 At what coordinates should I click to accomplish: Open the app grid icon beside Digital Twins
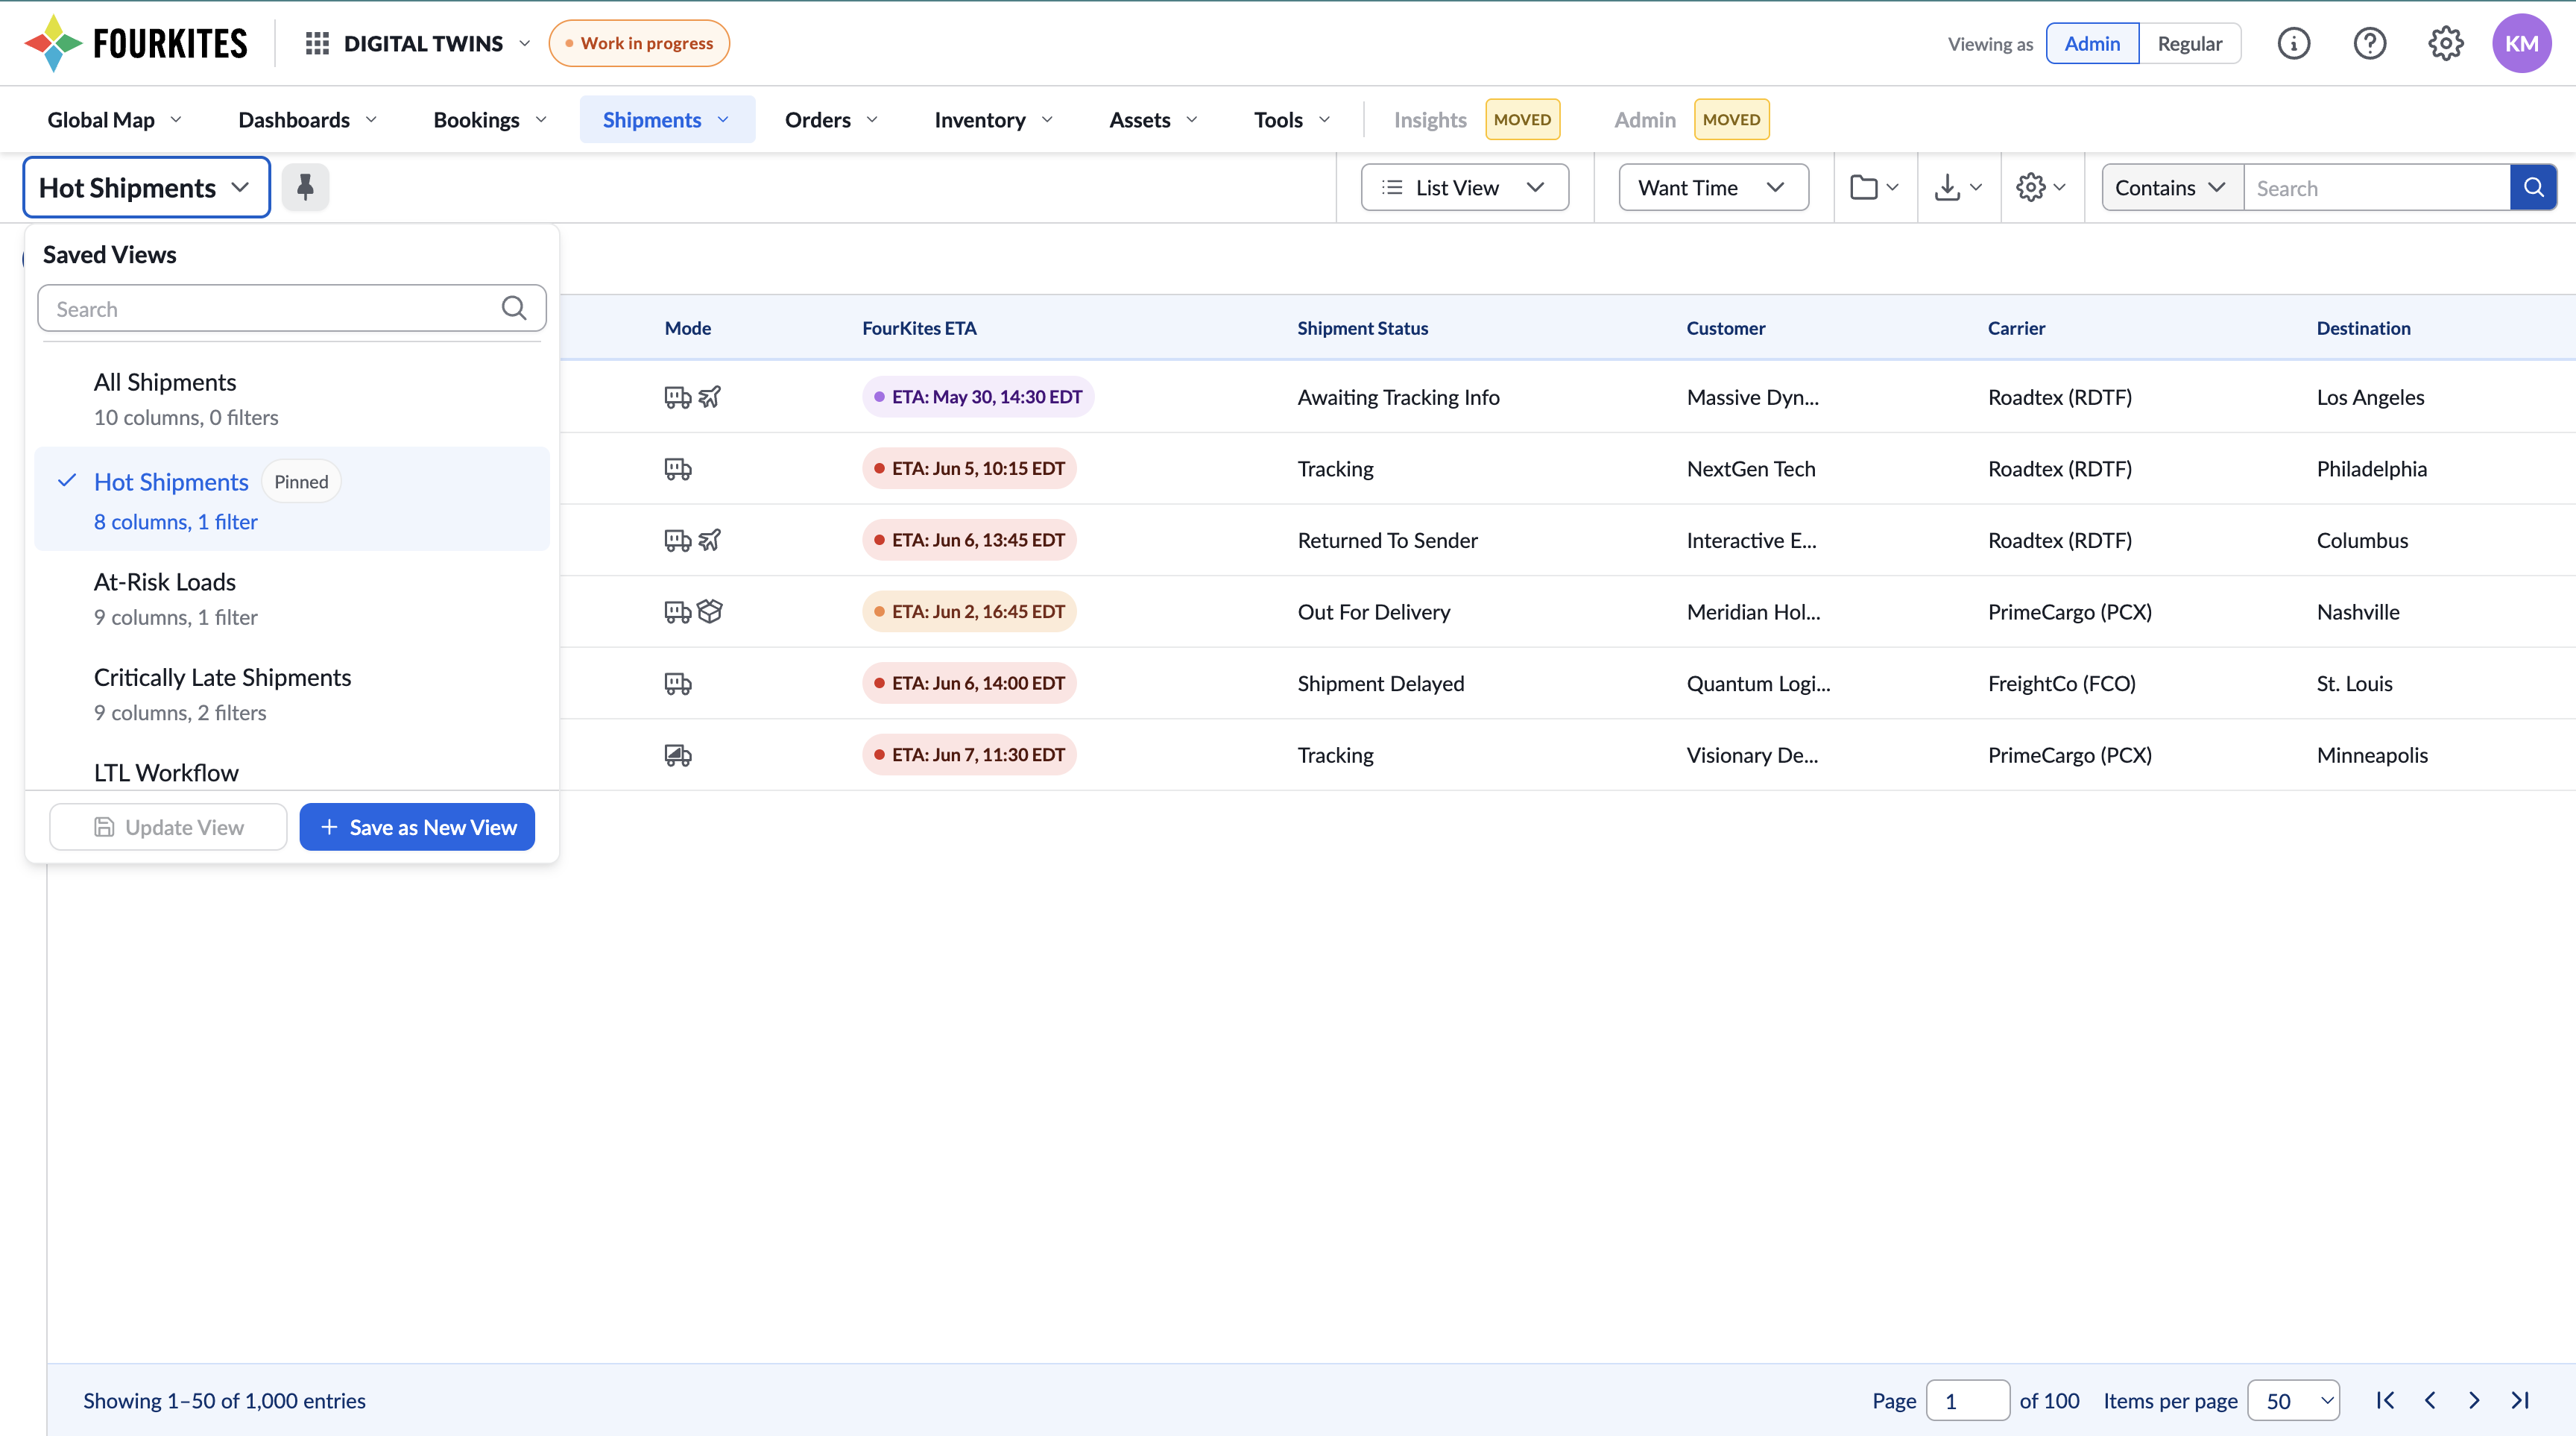(317, 43)
